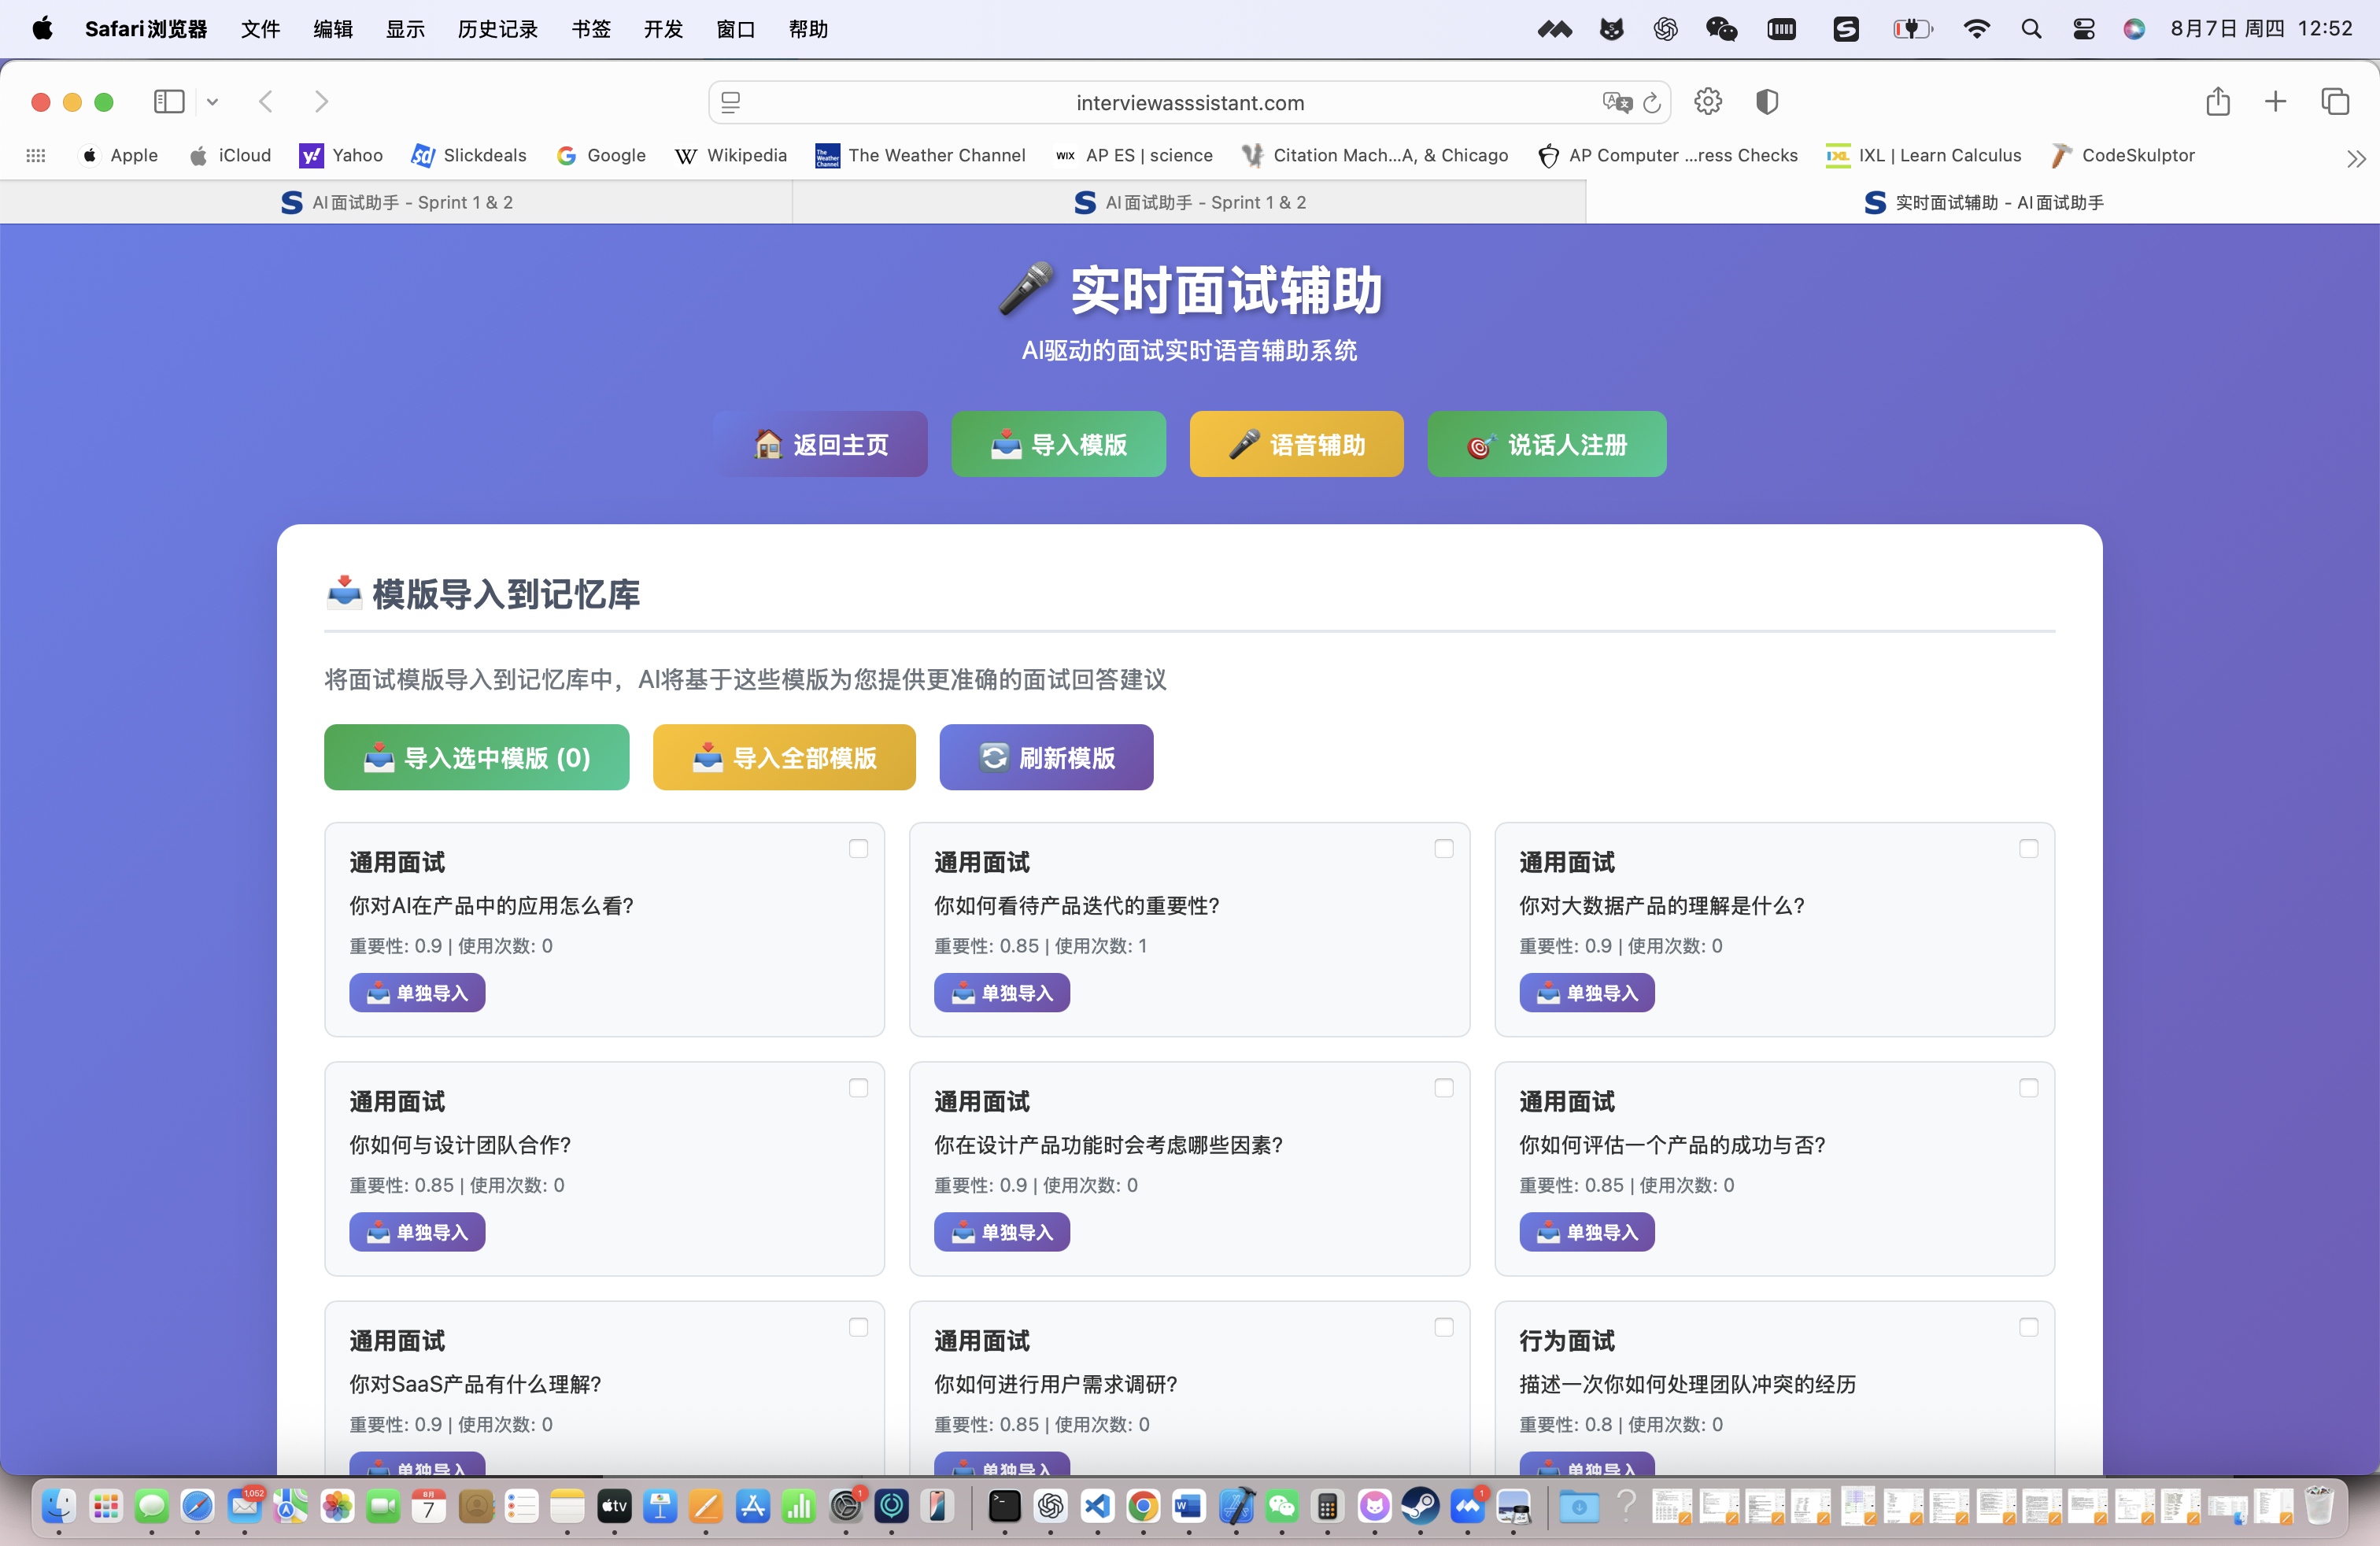Check the 你如何看待产品迭代的重要性 card checkbox
2380x1546 pixels.
pyautogui.click(x=1443, y=848)
